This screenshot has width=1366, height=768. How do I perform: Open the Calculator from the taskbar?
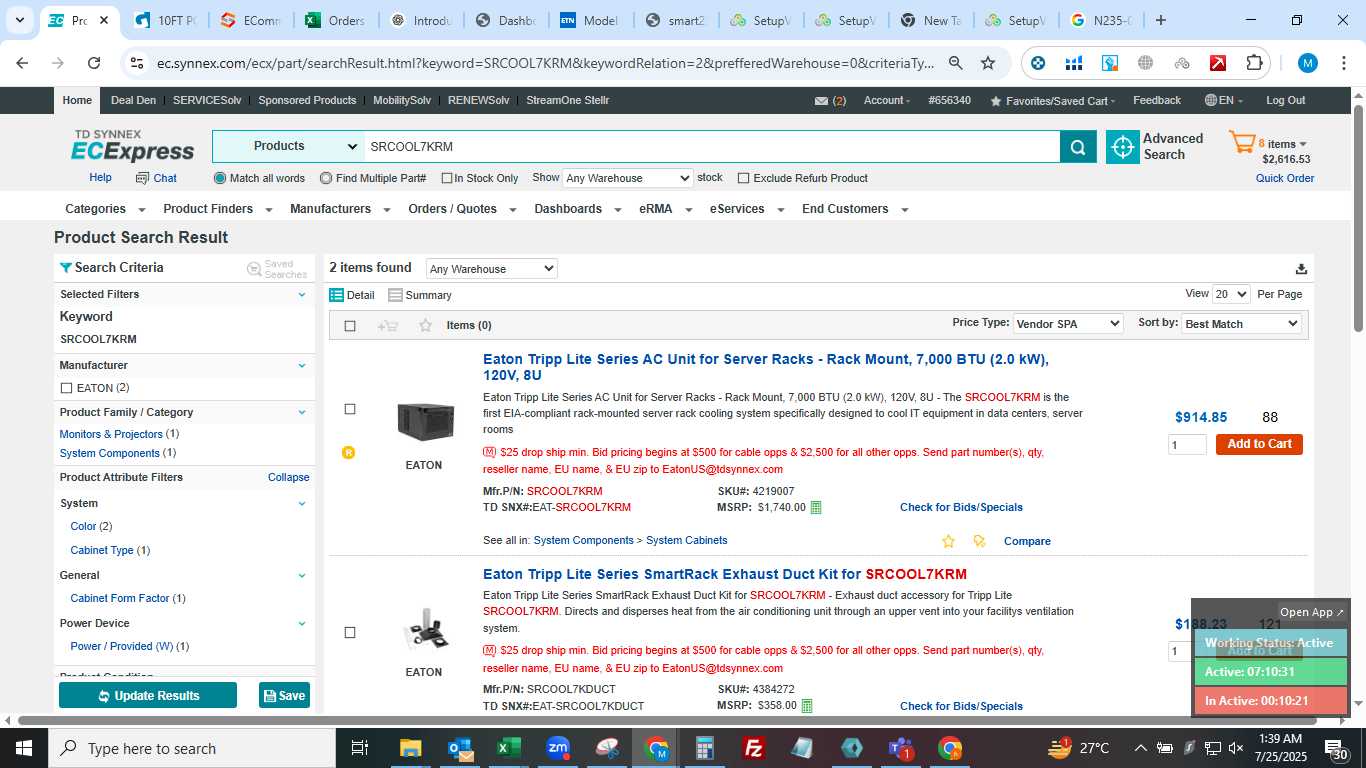tap(705, 748)
